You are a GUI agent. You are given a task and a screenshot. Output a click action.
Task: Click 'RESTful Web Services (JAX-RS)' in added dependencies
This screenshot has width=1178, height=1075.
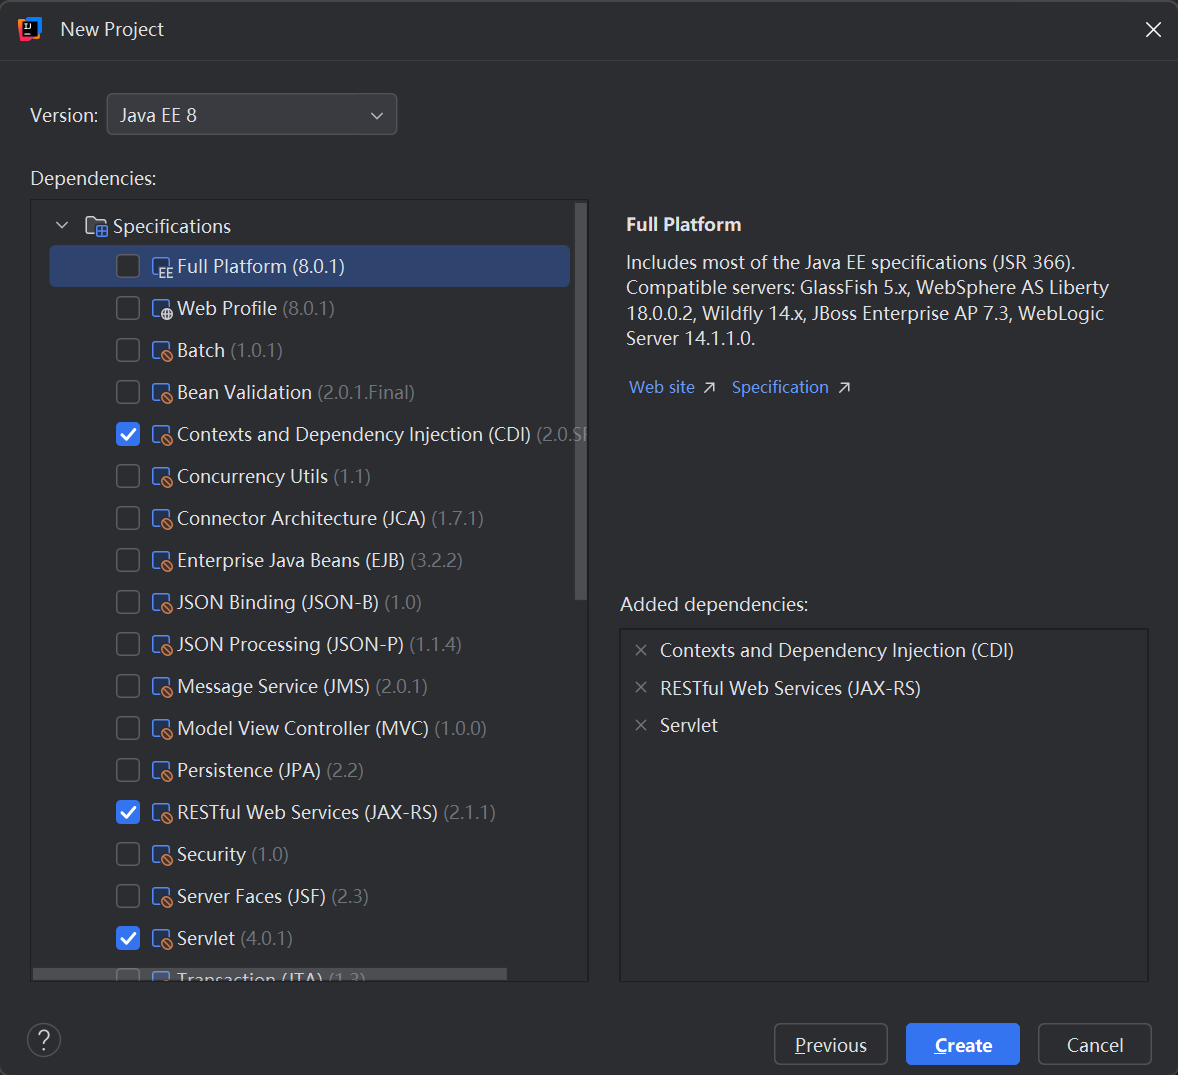click(x=790, y=688)
